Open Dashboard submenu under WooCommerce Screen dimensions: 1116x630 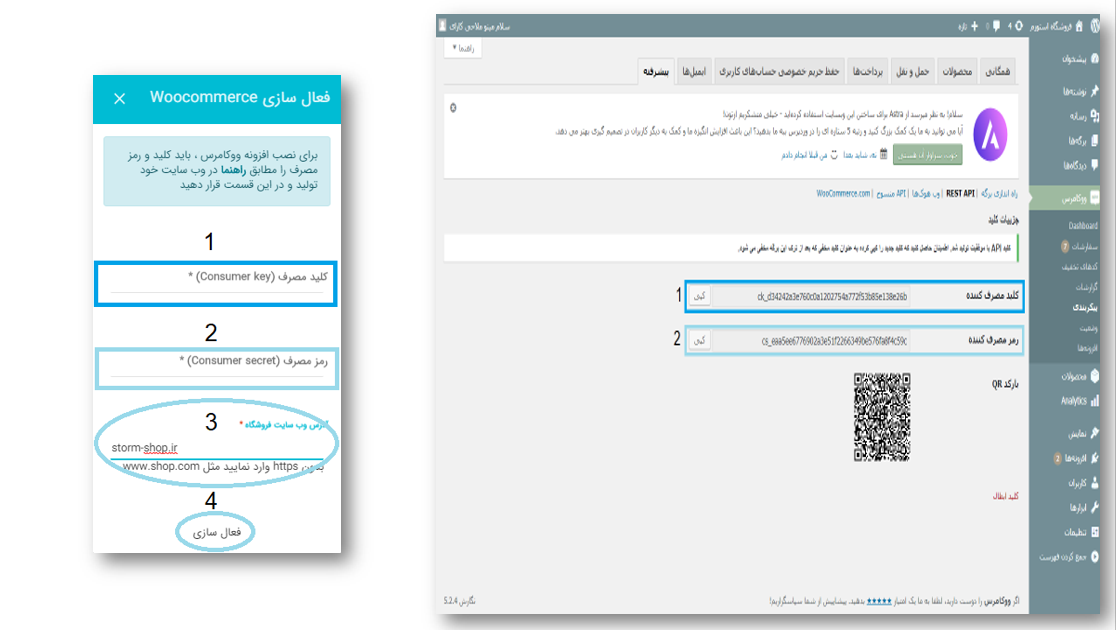(1082, 226)
